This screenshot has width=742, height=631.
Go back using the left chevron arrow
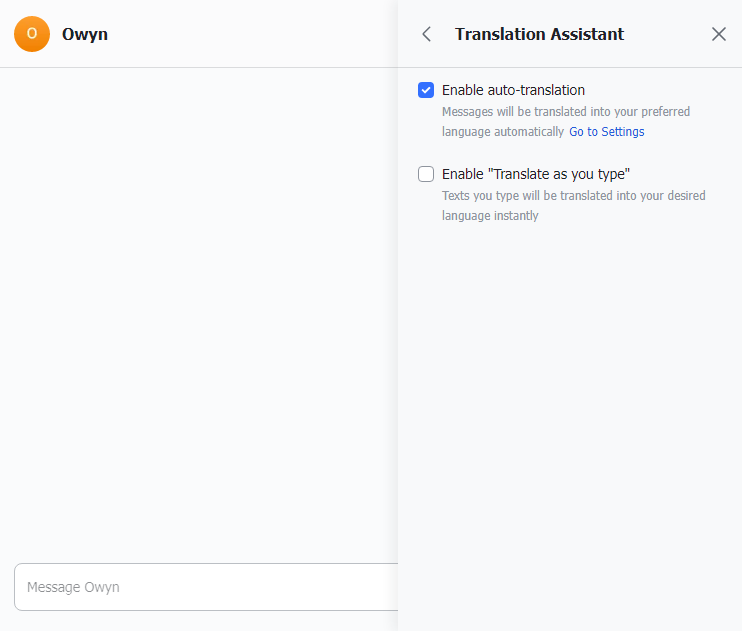(x=427, y=34)
